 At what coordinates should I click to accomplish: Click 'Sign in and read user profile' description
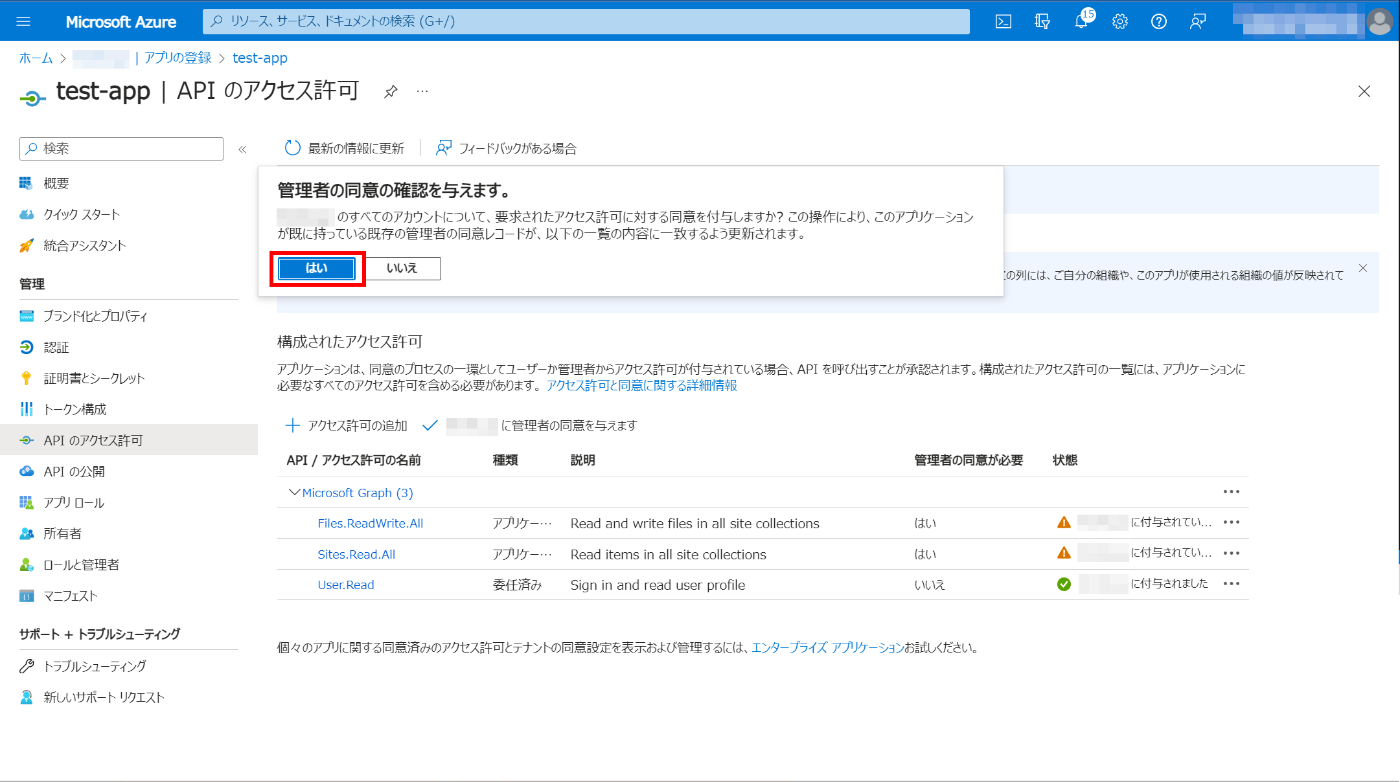tap(658, 585)
